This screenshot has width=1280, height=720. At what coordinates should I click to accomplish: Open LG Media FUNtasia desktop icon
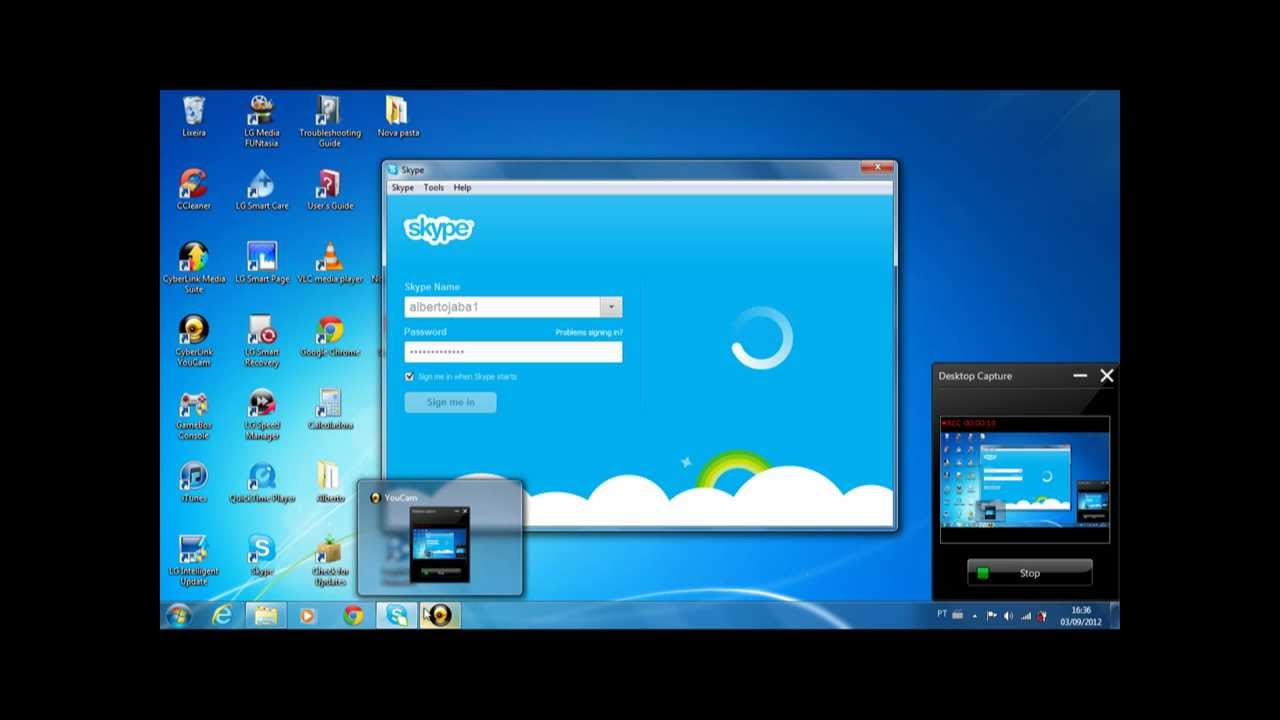click(262, 121)
